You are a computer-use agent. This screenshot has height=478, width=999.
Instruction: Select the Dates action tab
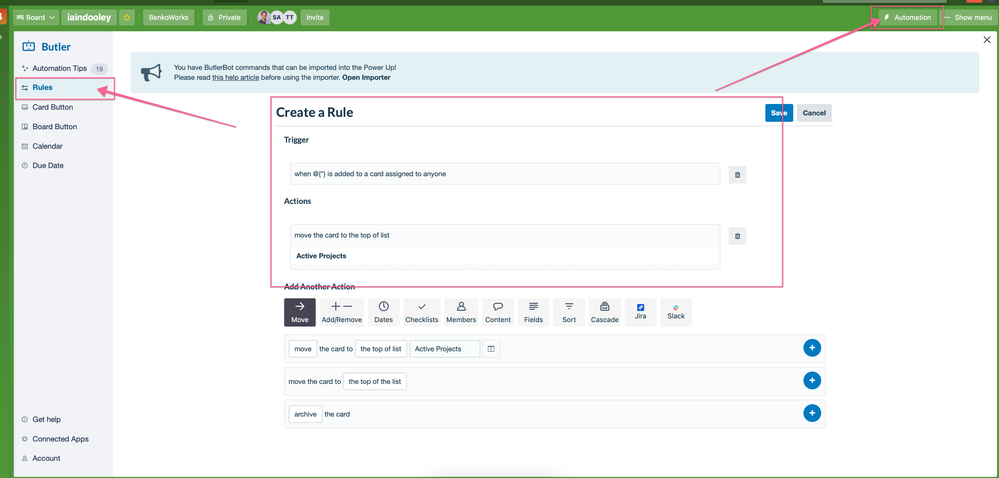pyautogui.click(x=384, y=312)
